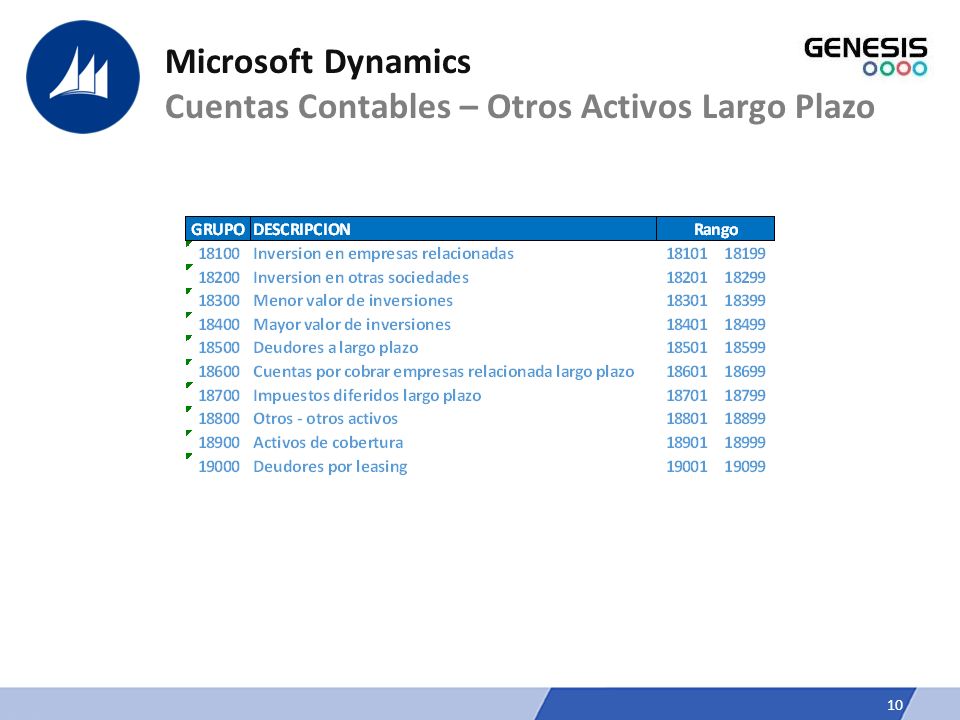This screenshot has height=720, width=960.
Task: Click range start value 18201
Action: pos(686,277)
